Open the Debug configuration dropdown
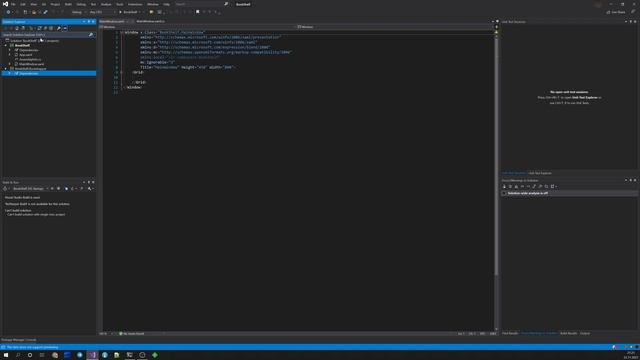 [79, 12]
